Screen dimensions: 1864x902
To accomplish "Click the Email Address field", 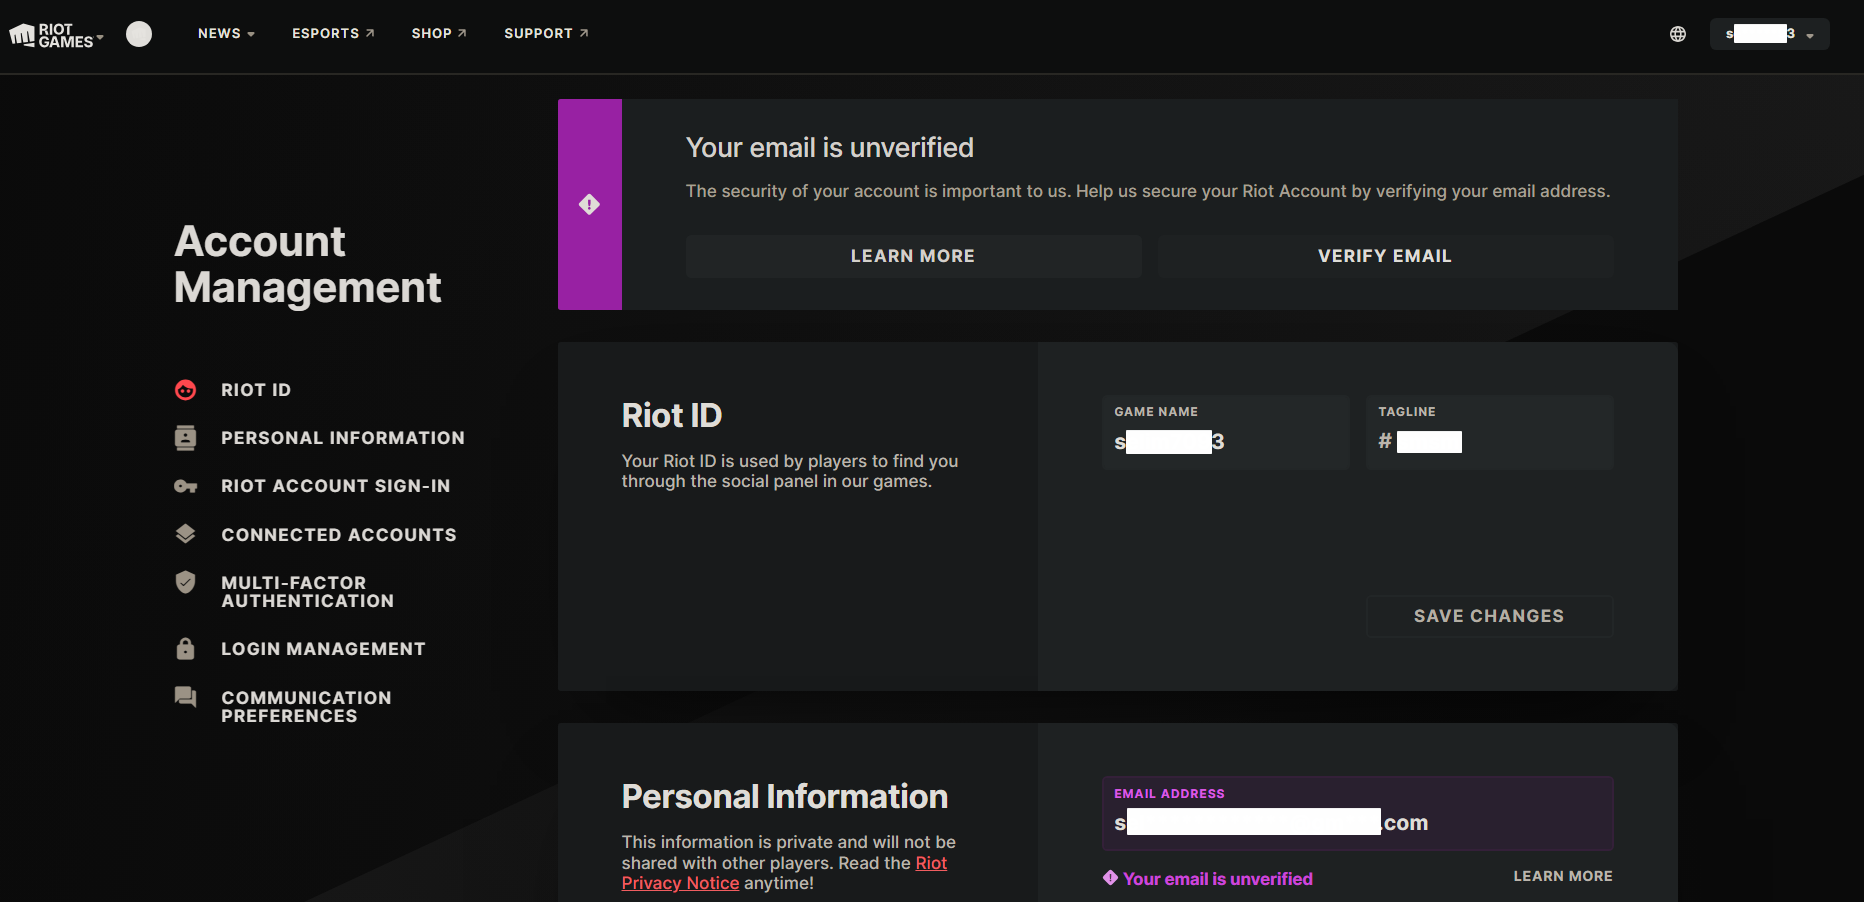I will (x=1358, y=813).
